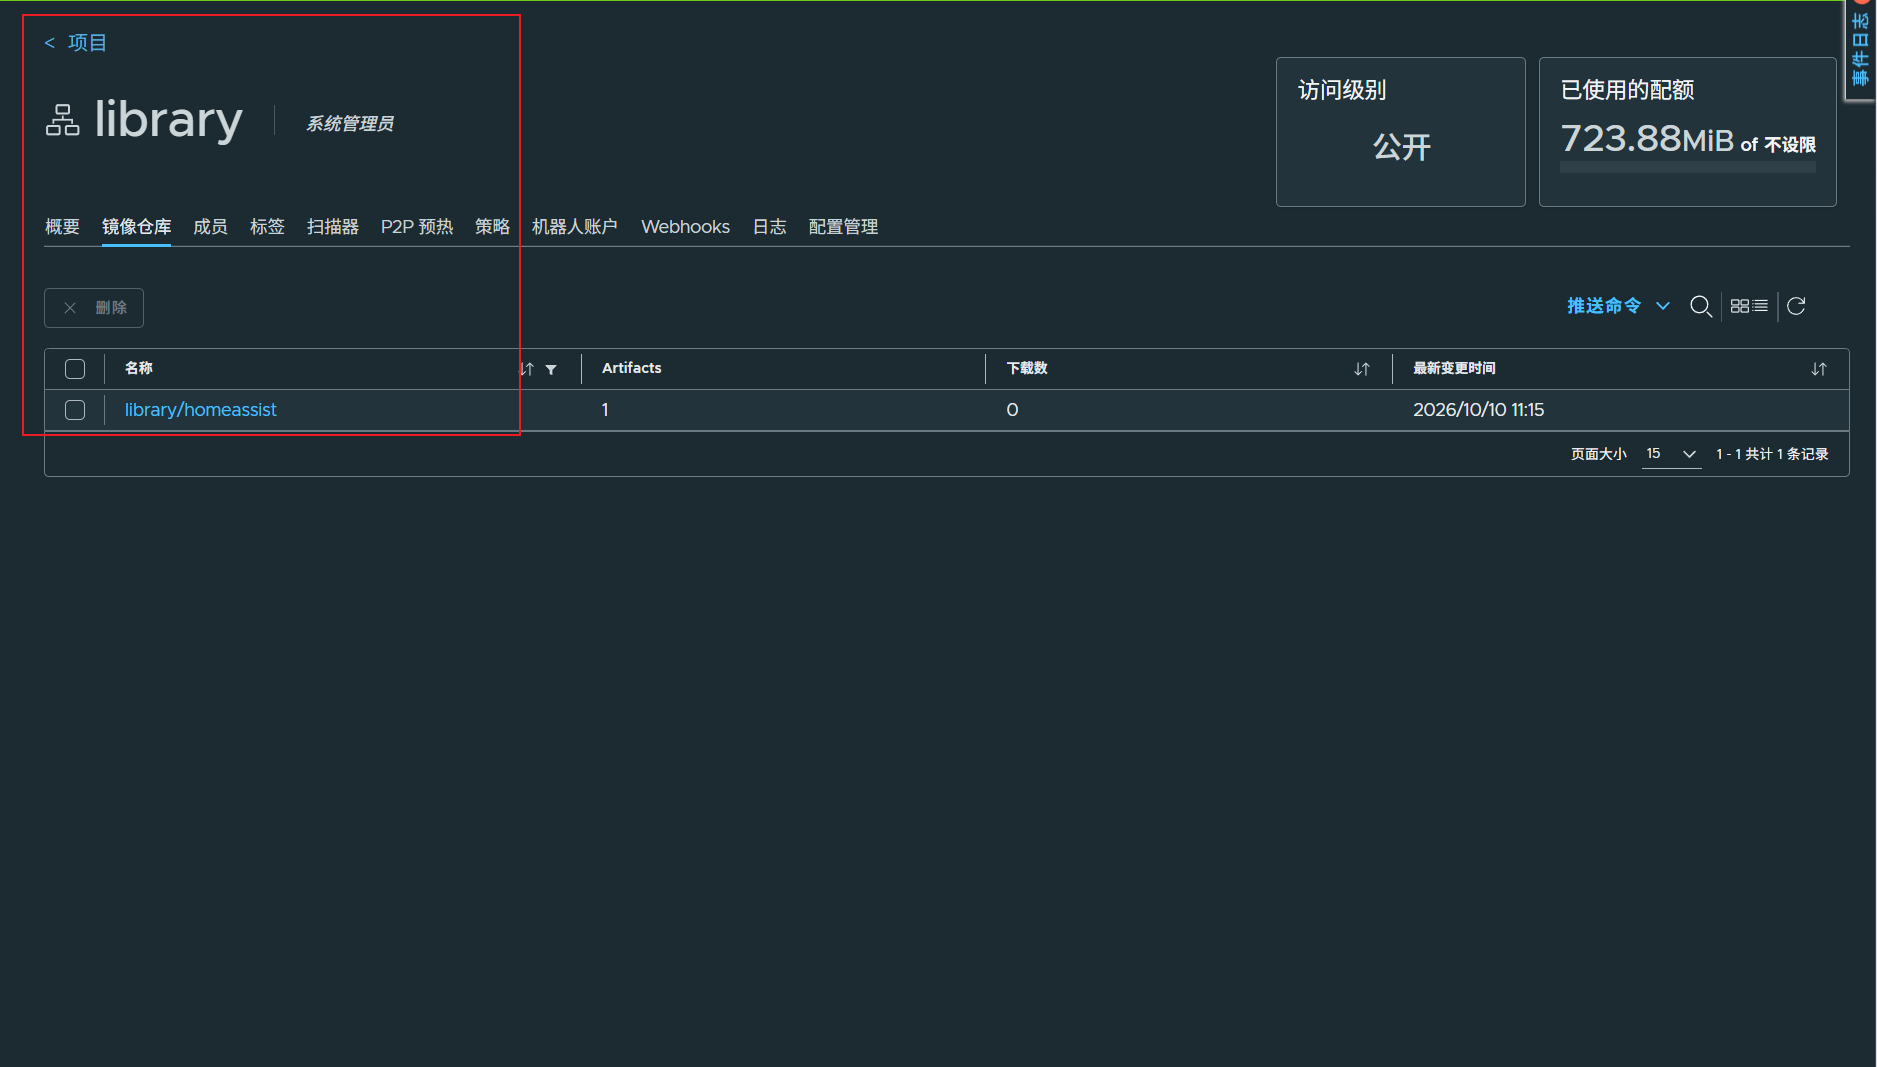The image size is (1877, 1067).
Task: Switch to the 扫描器 tab
Action: coord(333,227)
